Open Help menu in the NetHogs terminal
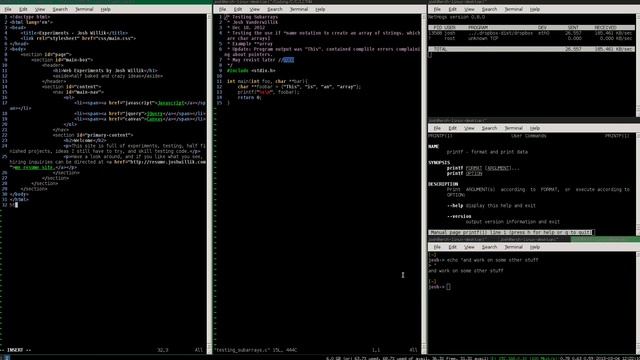Image resolution: width=640 pixels, height=360 pixels. point(535,9)
